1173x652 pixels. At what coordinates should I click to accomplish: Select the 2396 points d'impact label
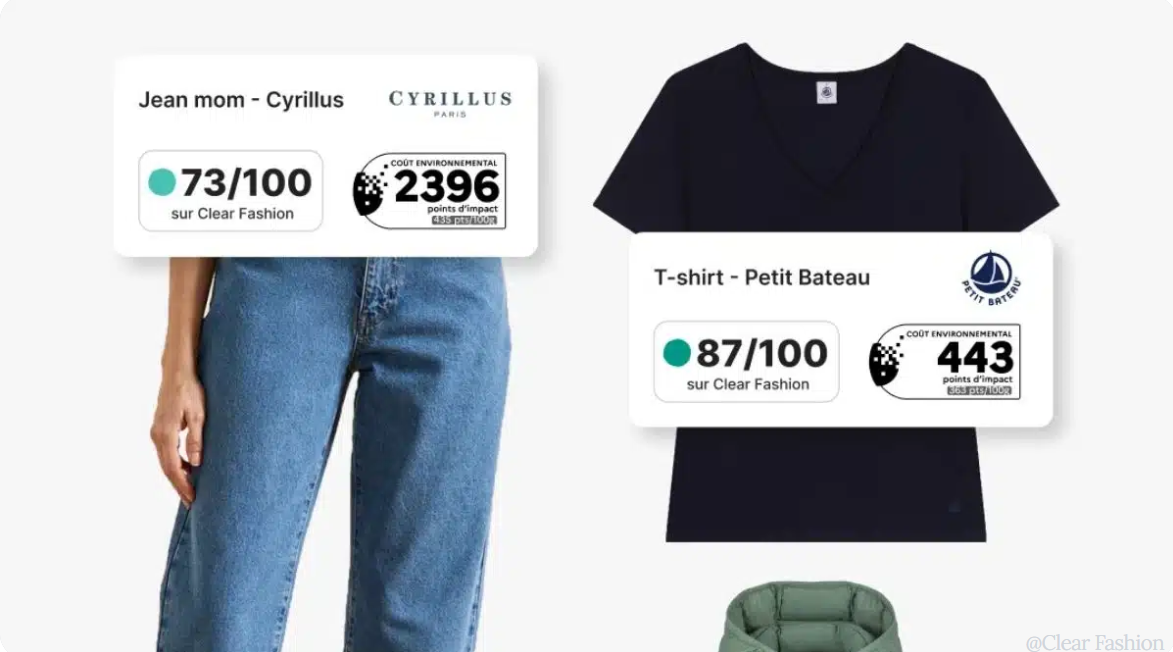pos(429,191)
